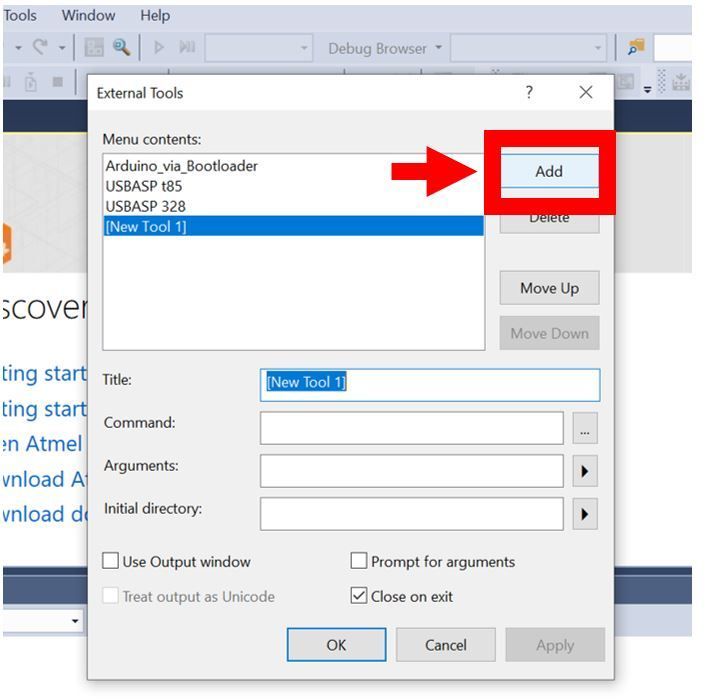The width and height of the screenshot is (707, 699).
Task: Click the Find in Files magnifier icon
Action: pyautogui.click(x=121, y=47)
